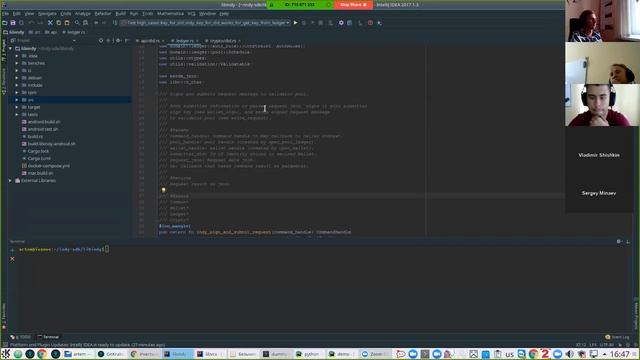Switch to the cryptovilid.rs editor tab
The width and height of the screenshot is (640, 360).
pyautogui.click(x=222, y=41)
